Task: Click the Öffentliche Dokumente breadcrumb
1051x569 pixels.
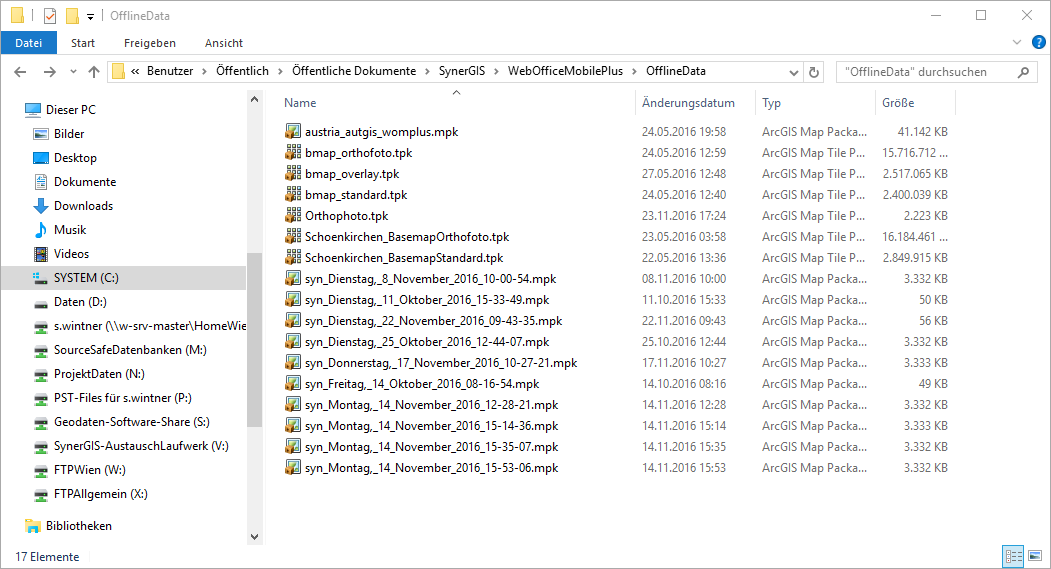Action: click(353, 72)
